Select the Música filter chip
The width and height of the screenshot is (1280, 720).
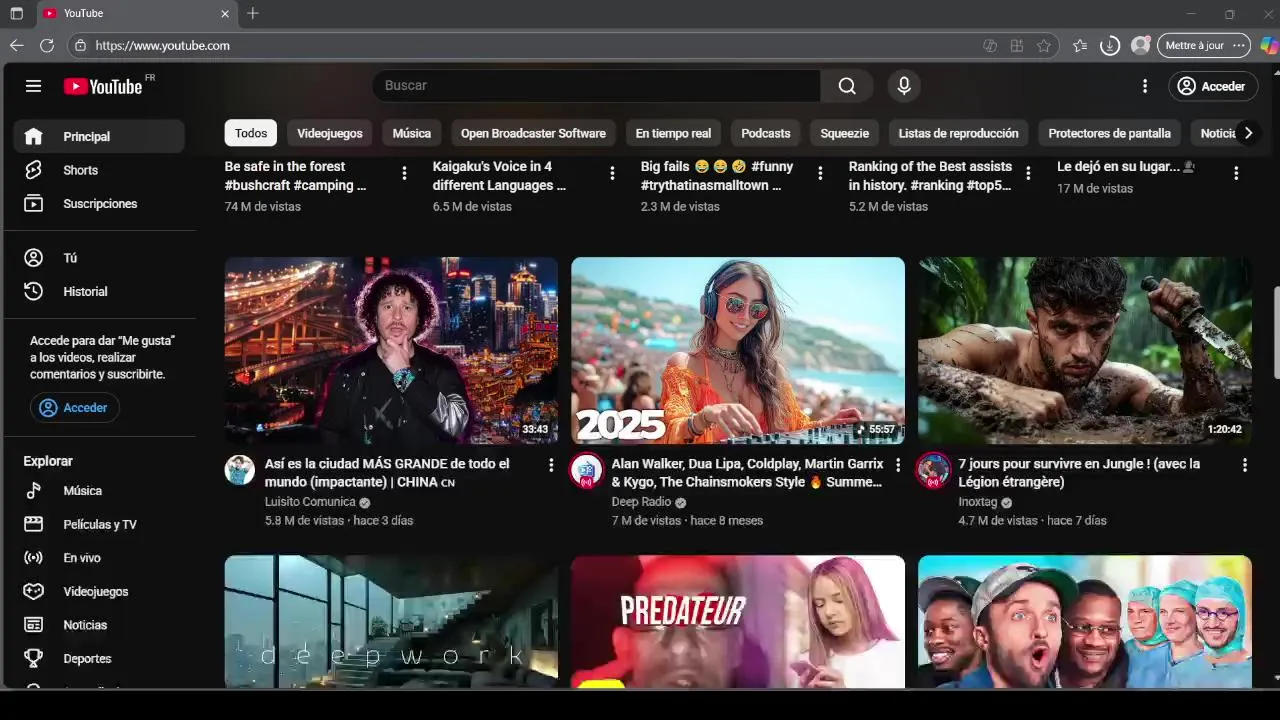(x=412, y=133)
